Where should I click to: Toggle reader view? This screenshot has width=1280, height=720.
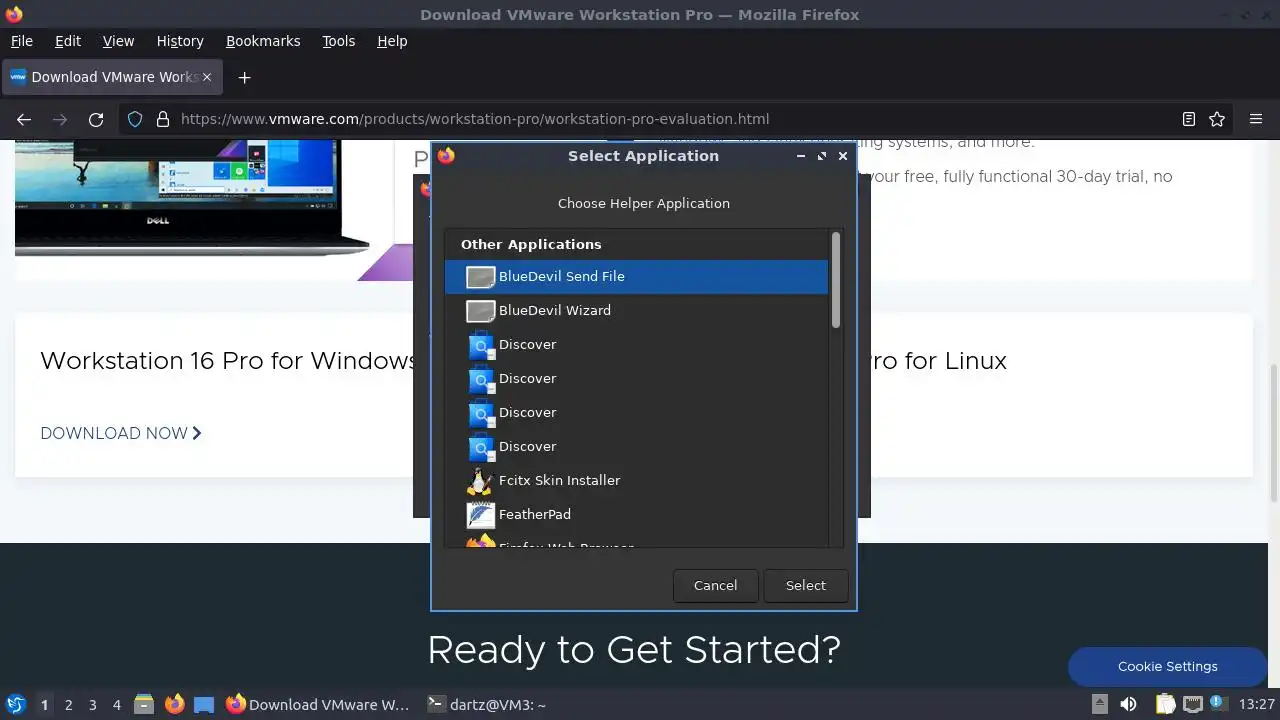point(1189,119)
